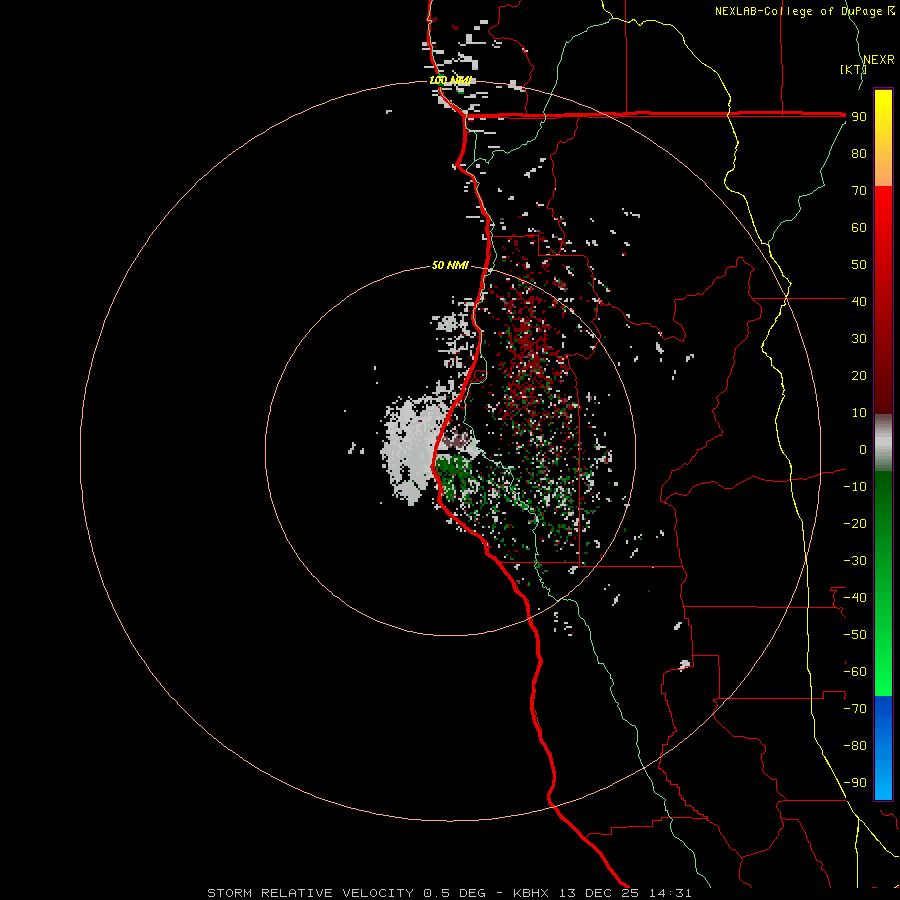Screen dimensions: 900x900
Task: Click the 40 value on the velocity scale
Action: pyautogui.click(x=859, y=302)
